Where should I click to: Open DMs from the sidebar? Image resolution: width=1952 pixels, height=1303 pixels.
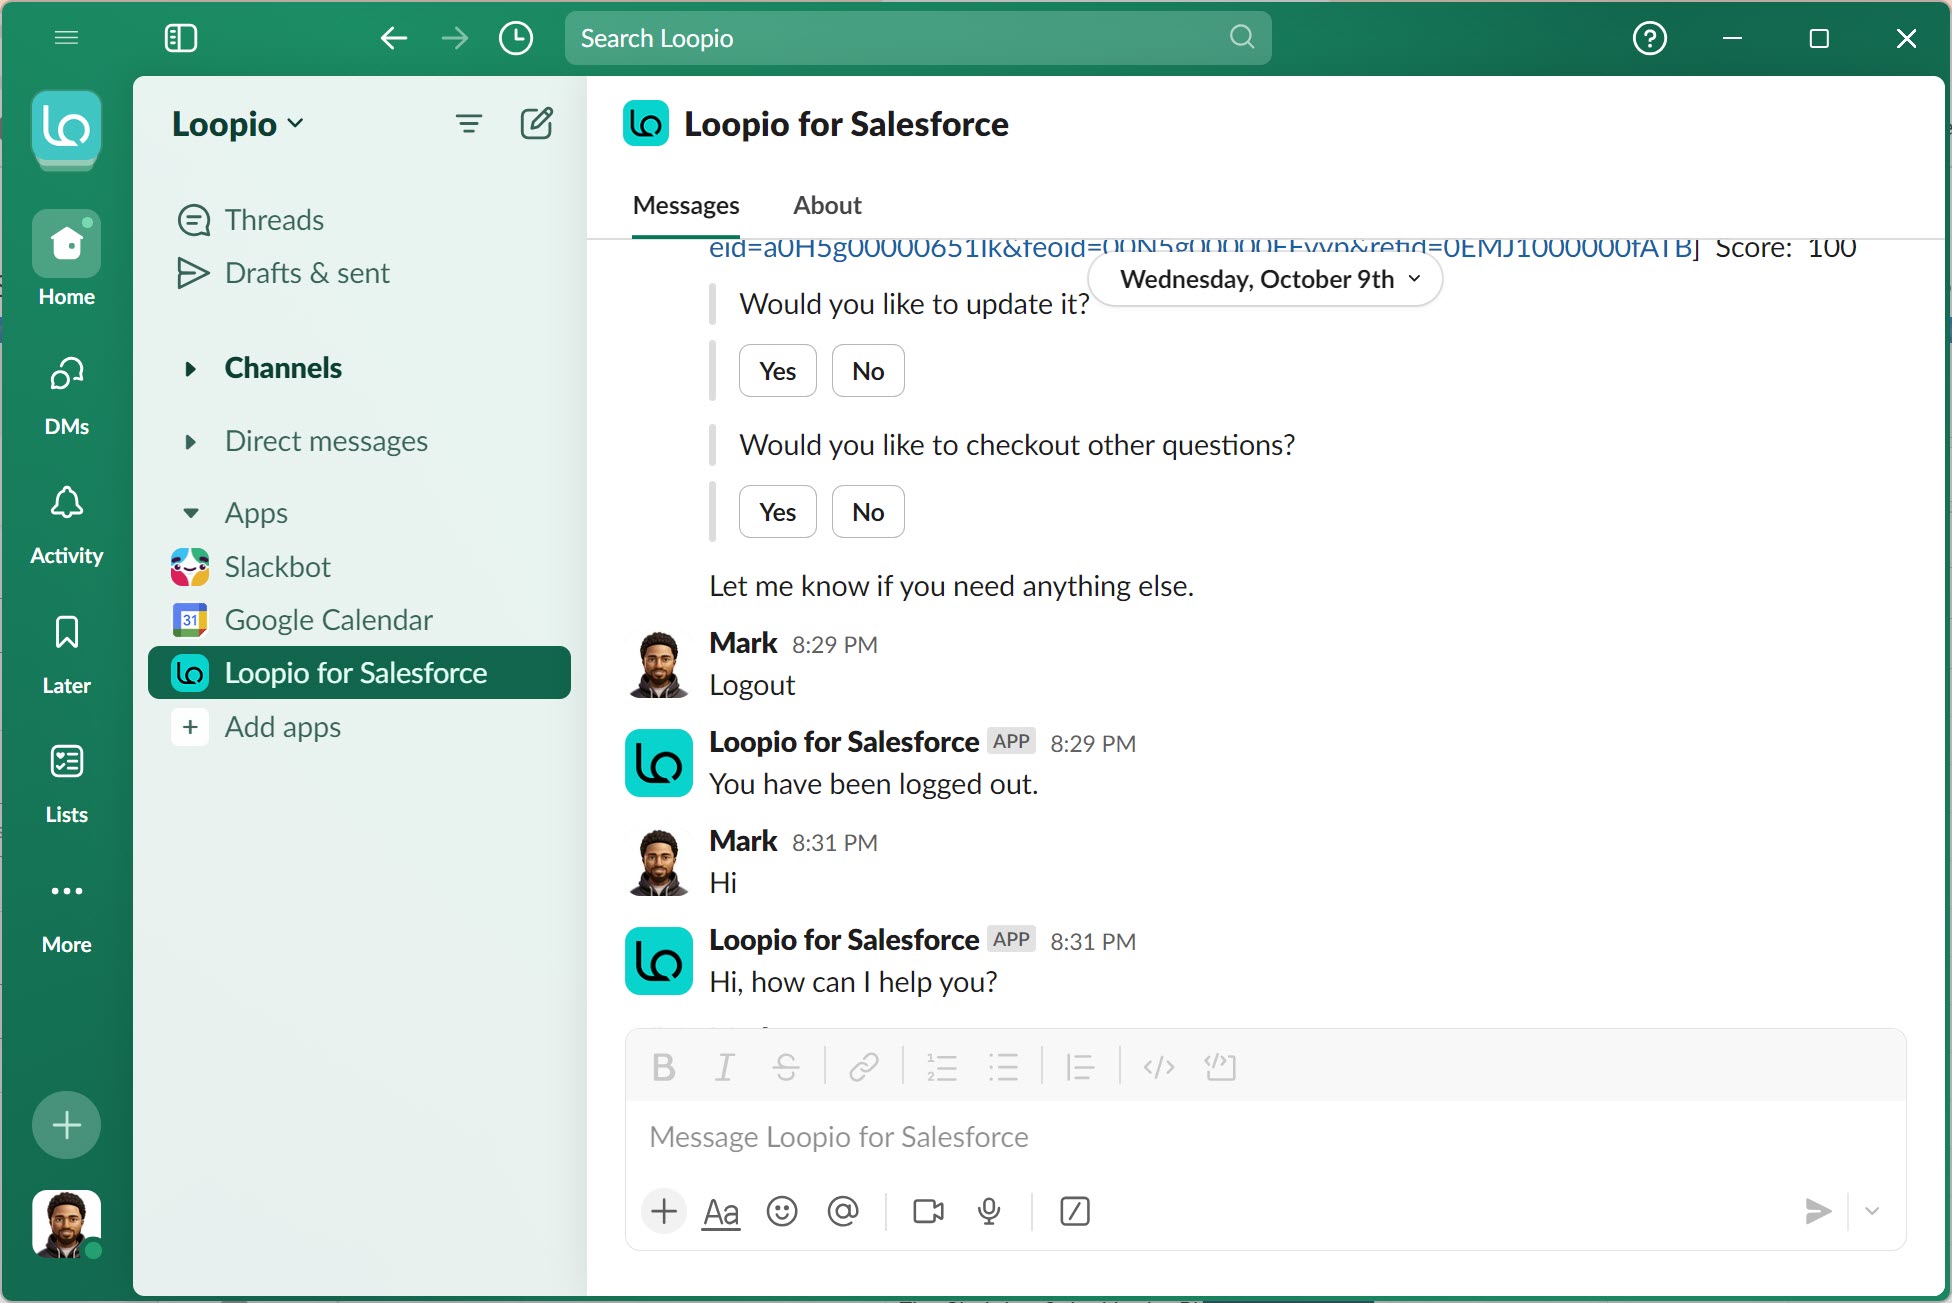coord(66,397)
